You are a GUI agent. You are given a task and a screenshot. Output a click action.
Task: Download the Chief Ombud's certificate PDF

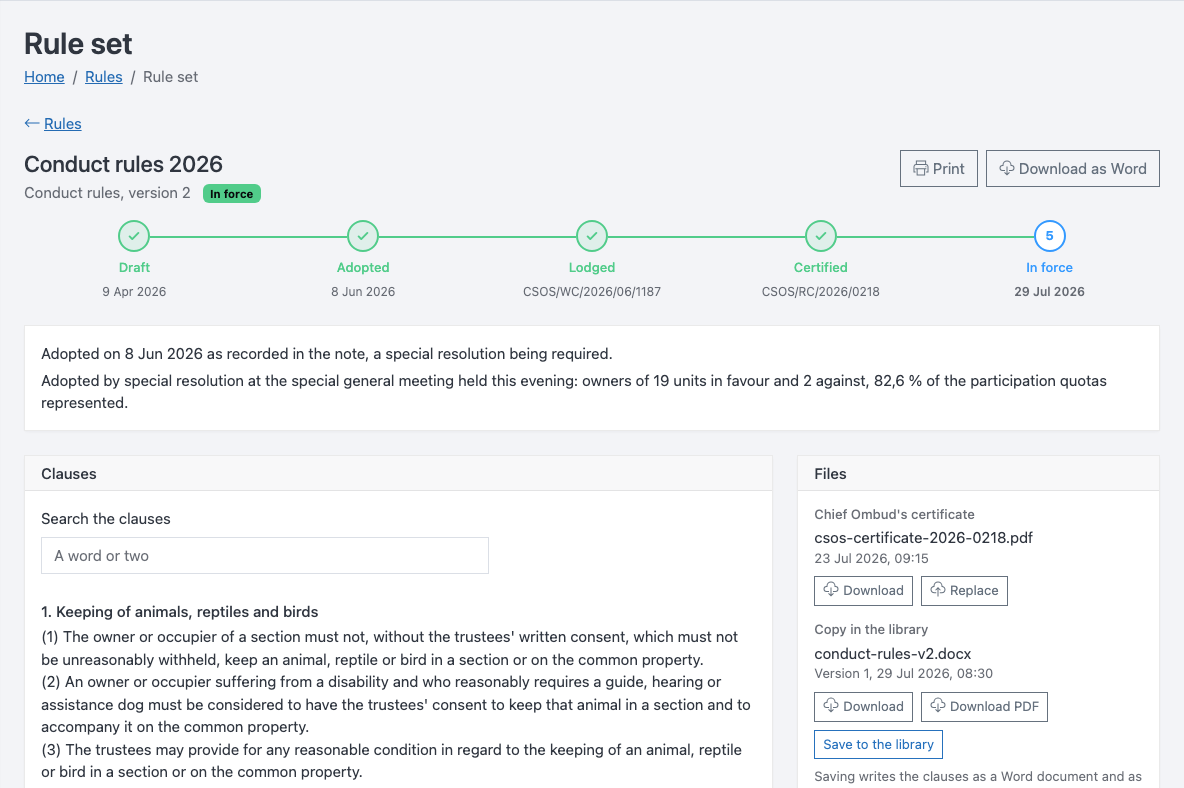[x=863, y=591]
